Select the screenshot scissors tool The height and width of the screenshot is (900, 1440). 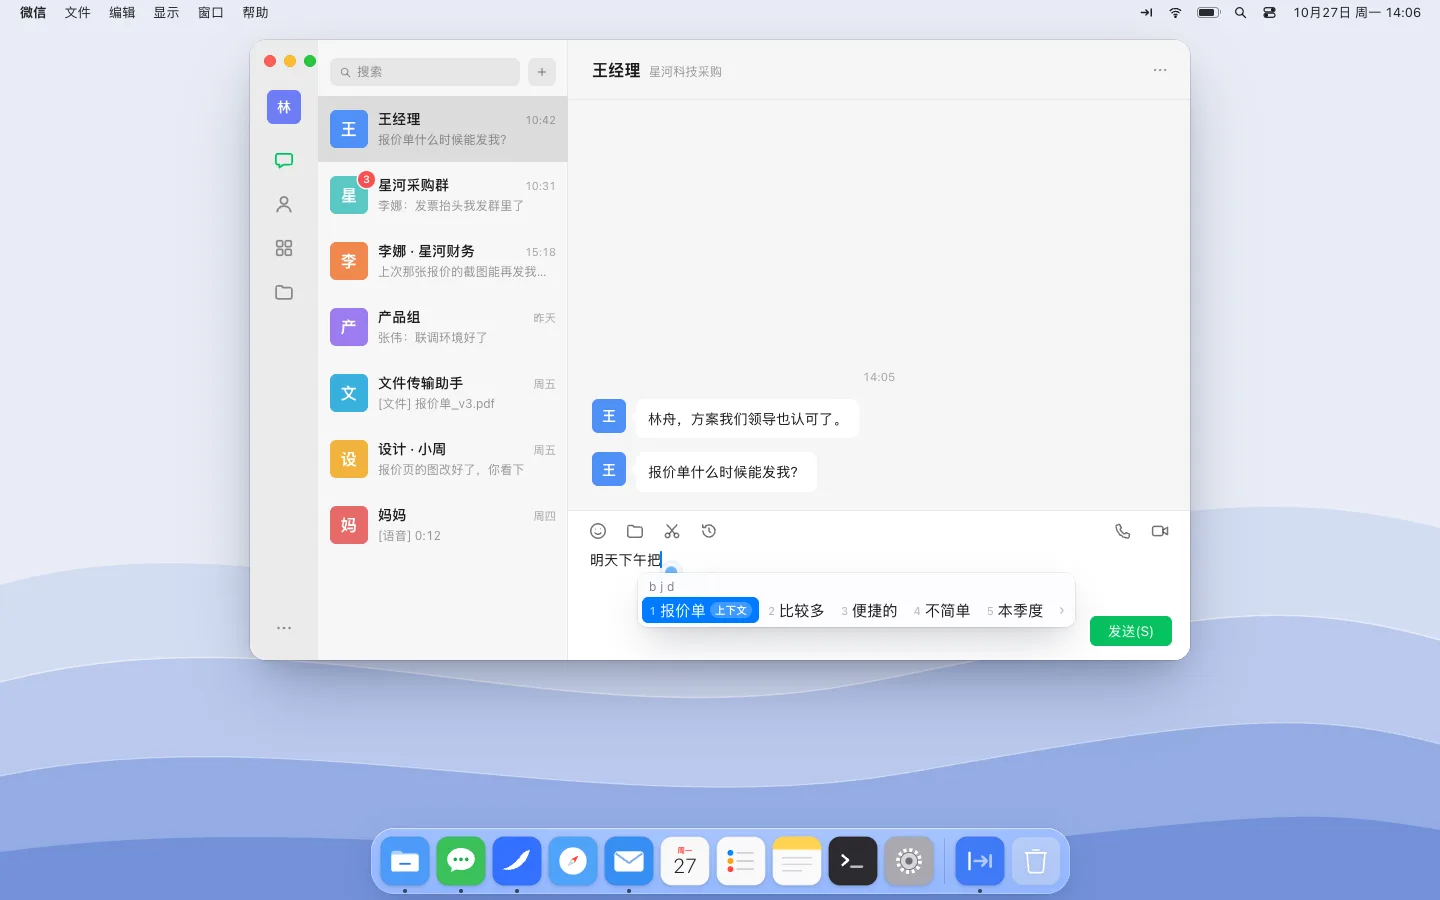[672, 531]
